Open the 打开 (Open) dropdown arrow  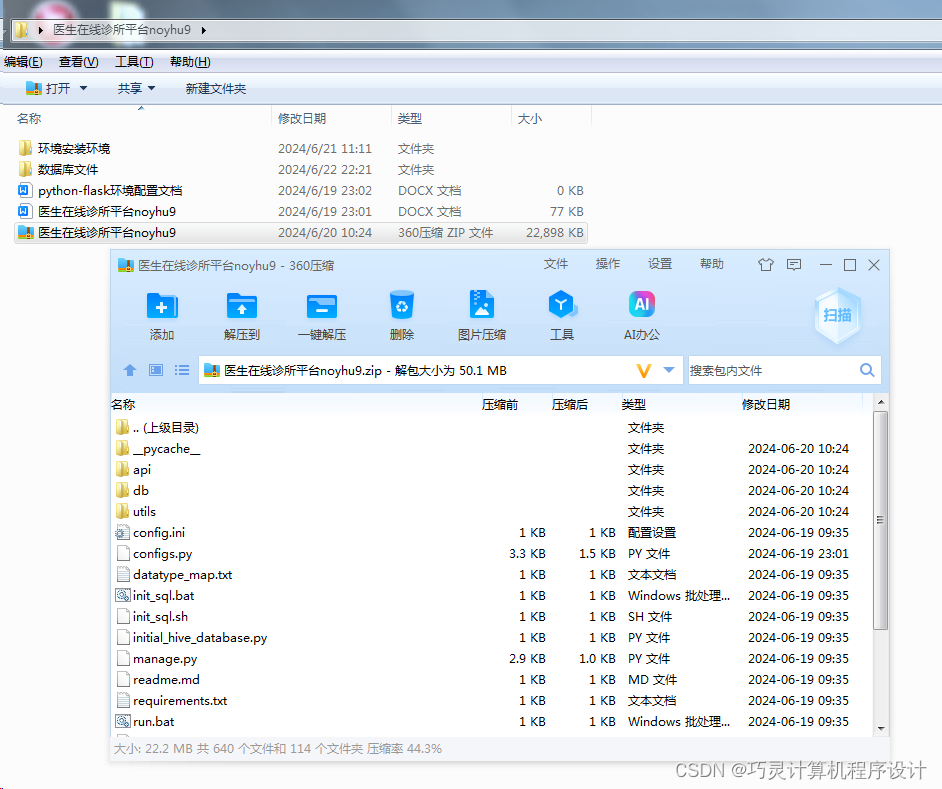pyautogui.click(x=83, y=88)
